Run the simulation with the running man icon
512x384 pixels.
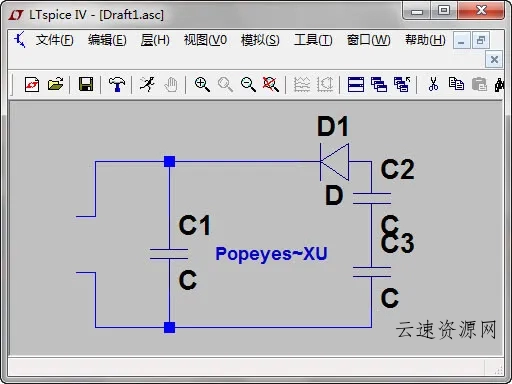[x=147, y=84]
